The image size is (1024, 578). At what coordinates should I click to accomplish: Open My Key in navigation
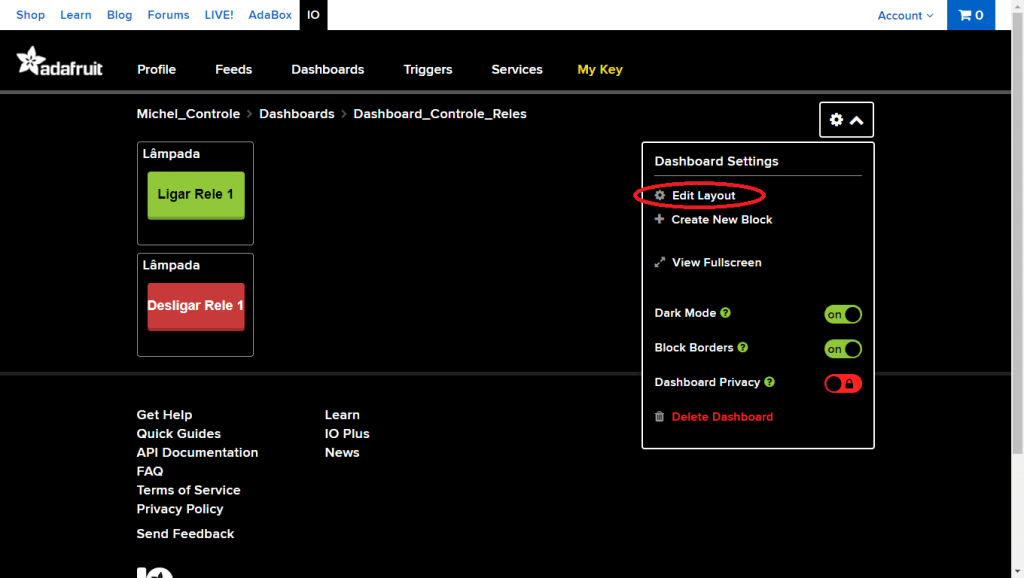coord(600,69)
